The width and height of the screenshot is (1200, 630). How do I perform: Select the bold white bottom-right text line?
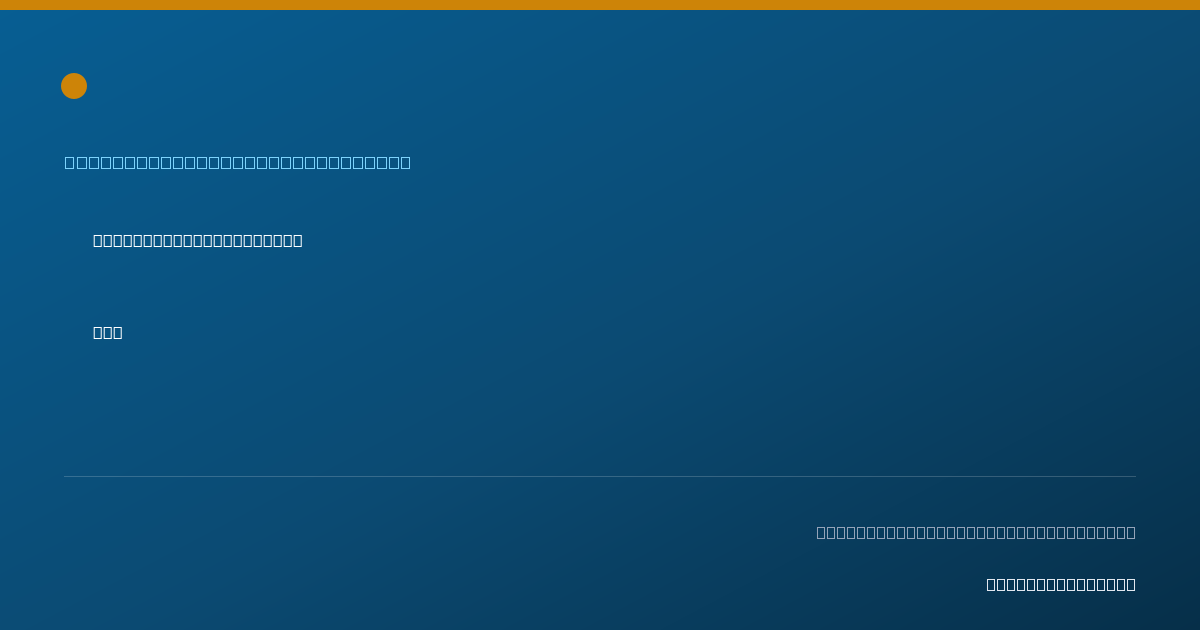pos(1061,584)
